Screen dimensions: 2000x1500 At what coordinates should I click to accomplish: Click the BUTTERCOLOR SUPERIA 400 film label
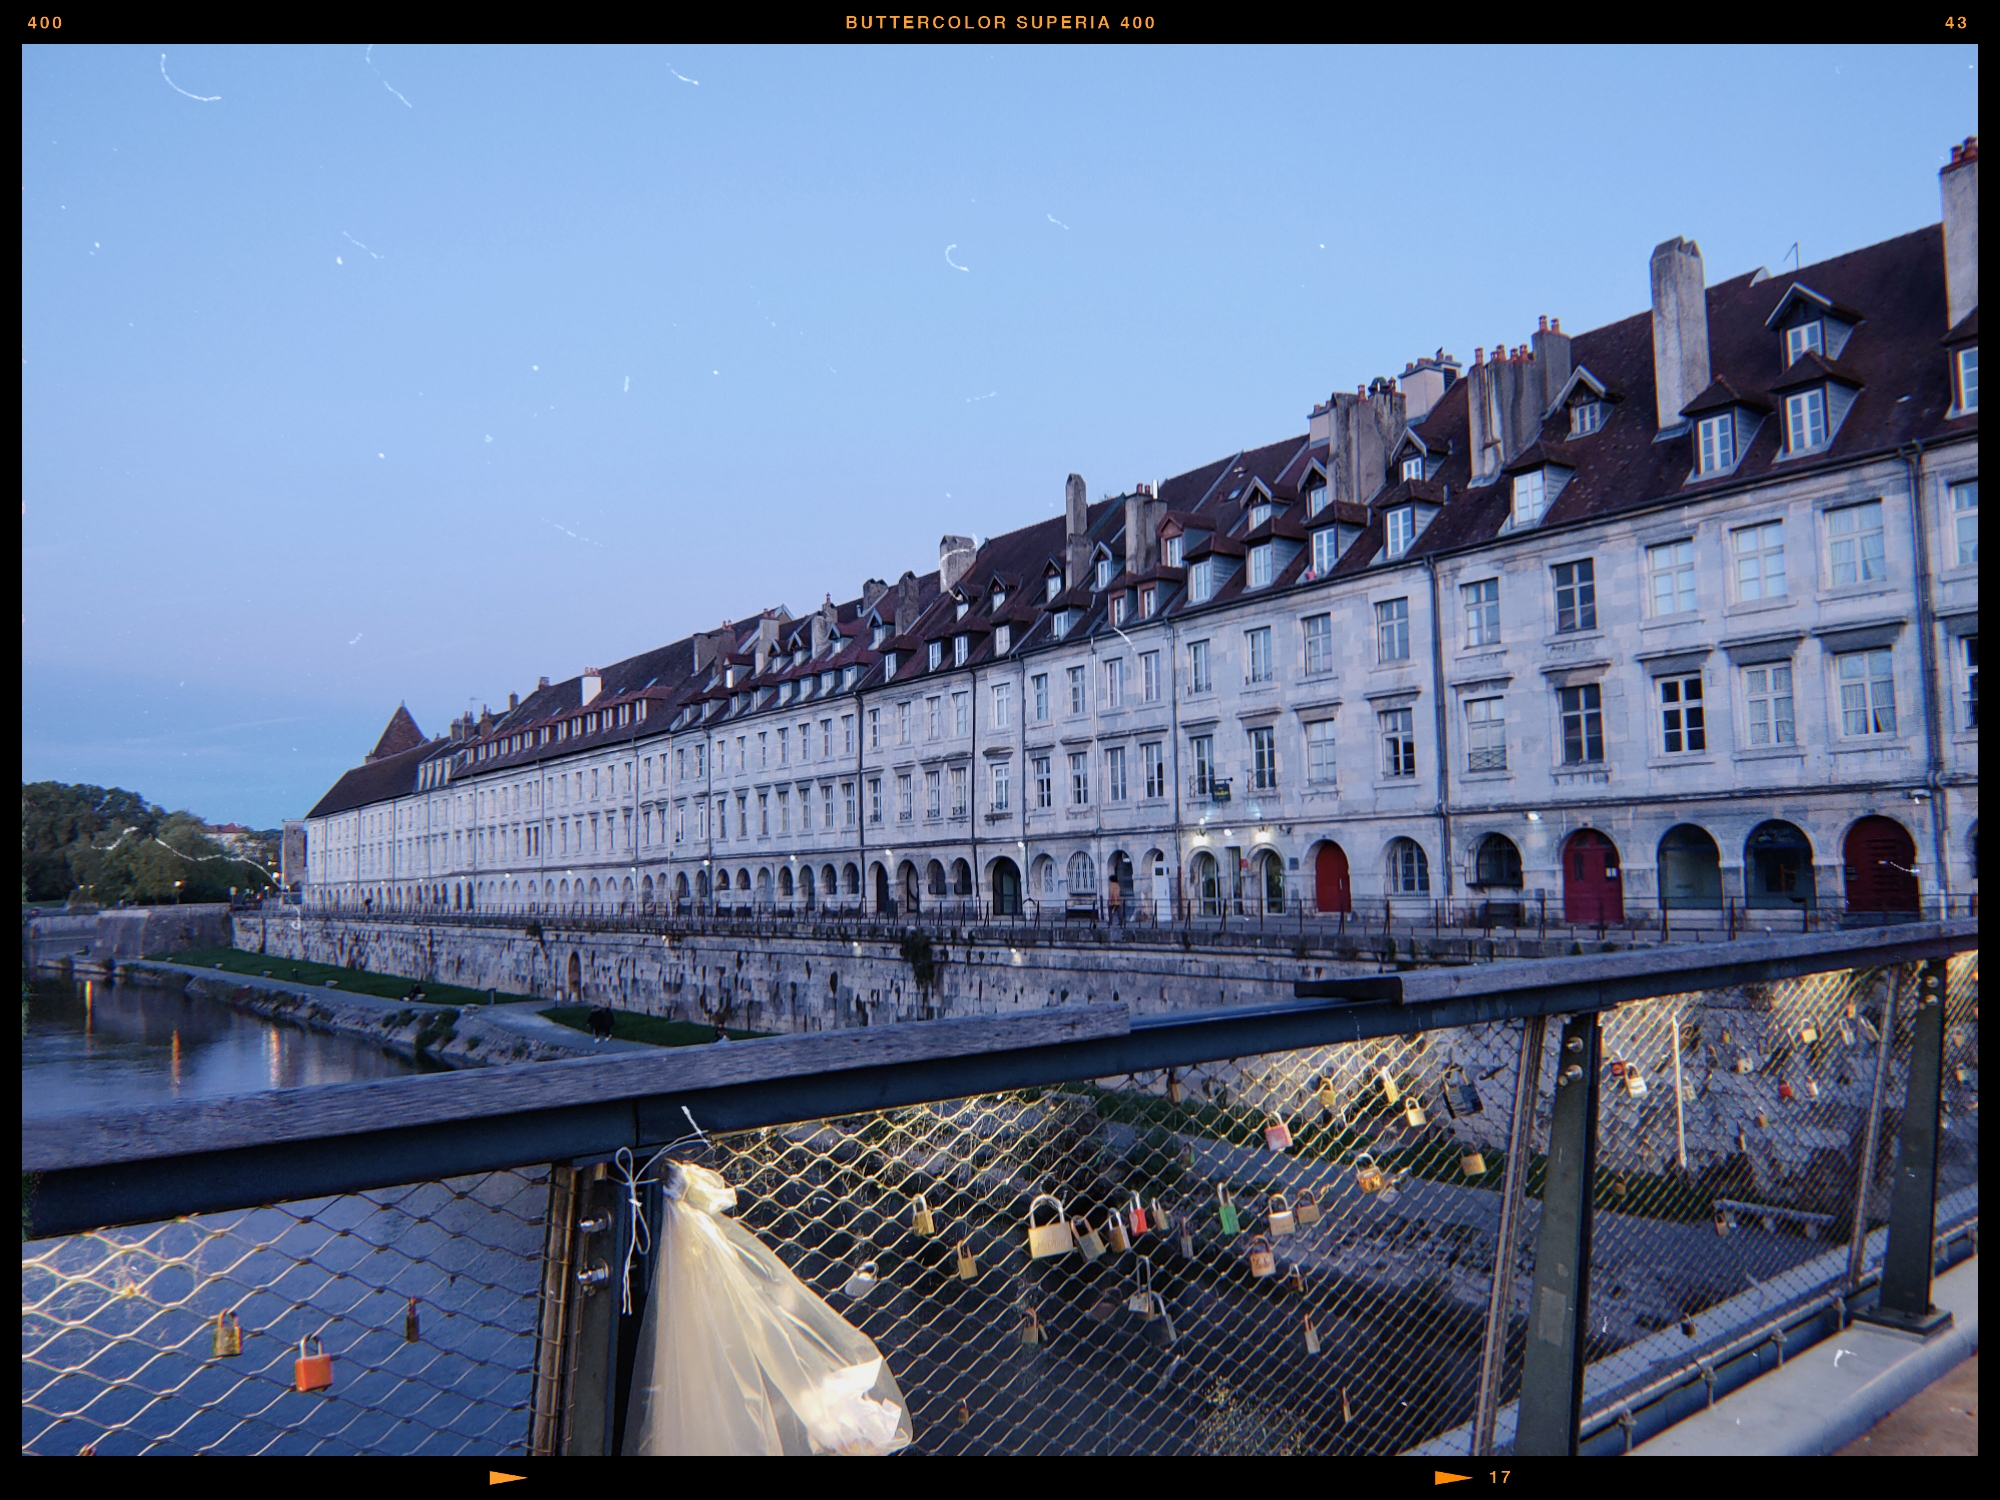pos(1000,23)
